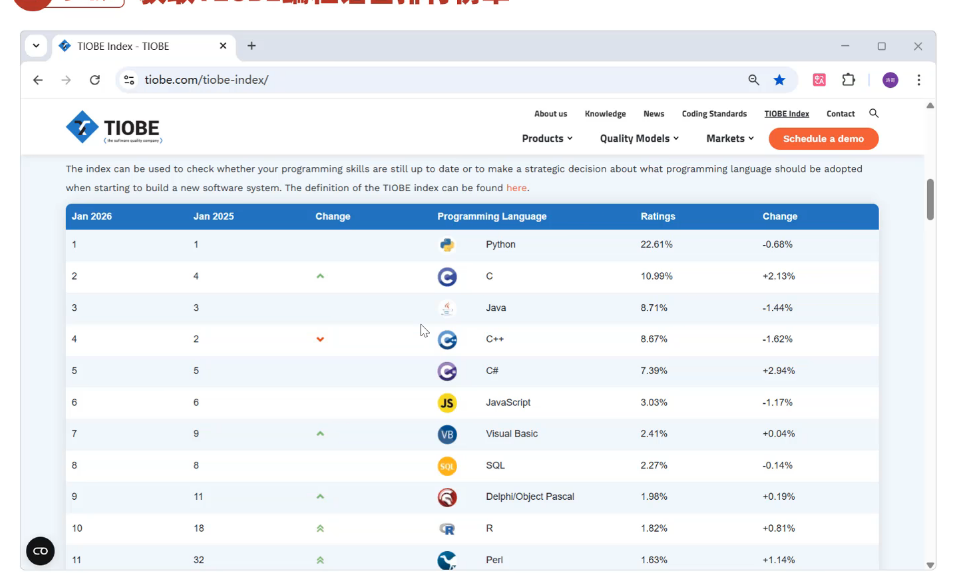
Task: Click the Delphi/Object Pascal name
Action: [530, 497]
